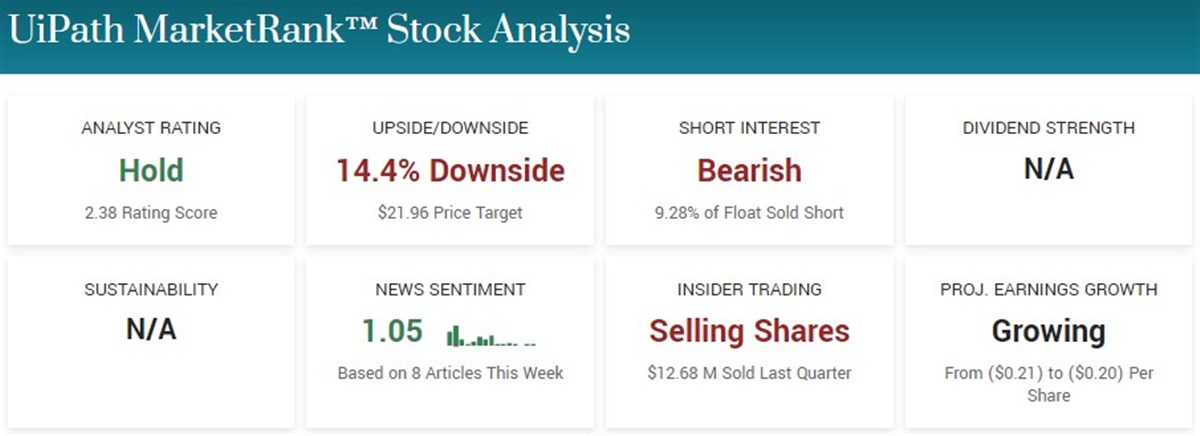Open the Analyst Rating card title
Image resolution: width=1200 pixels, height=436 pixels.
151,128
